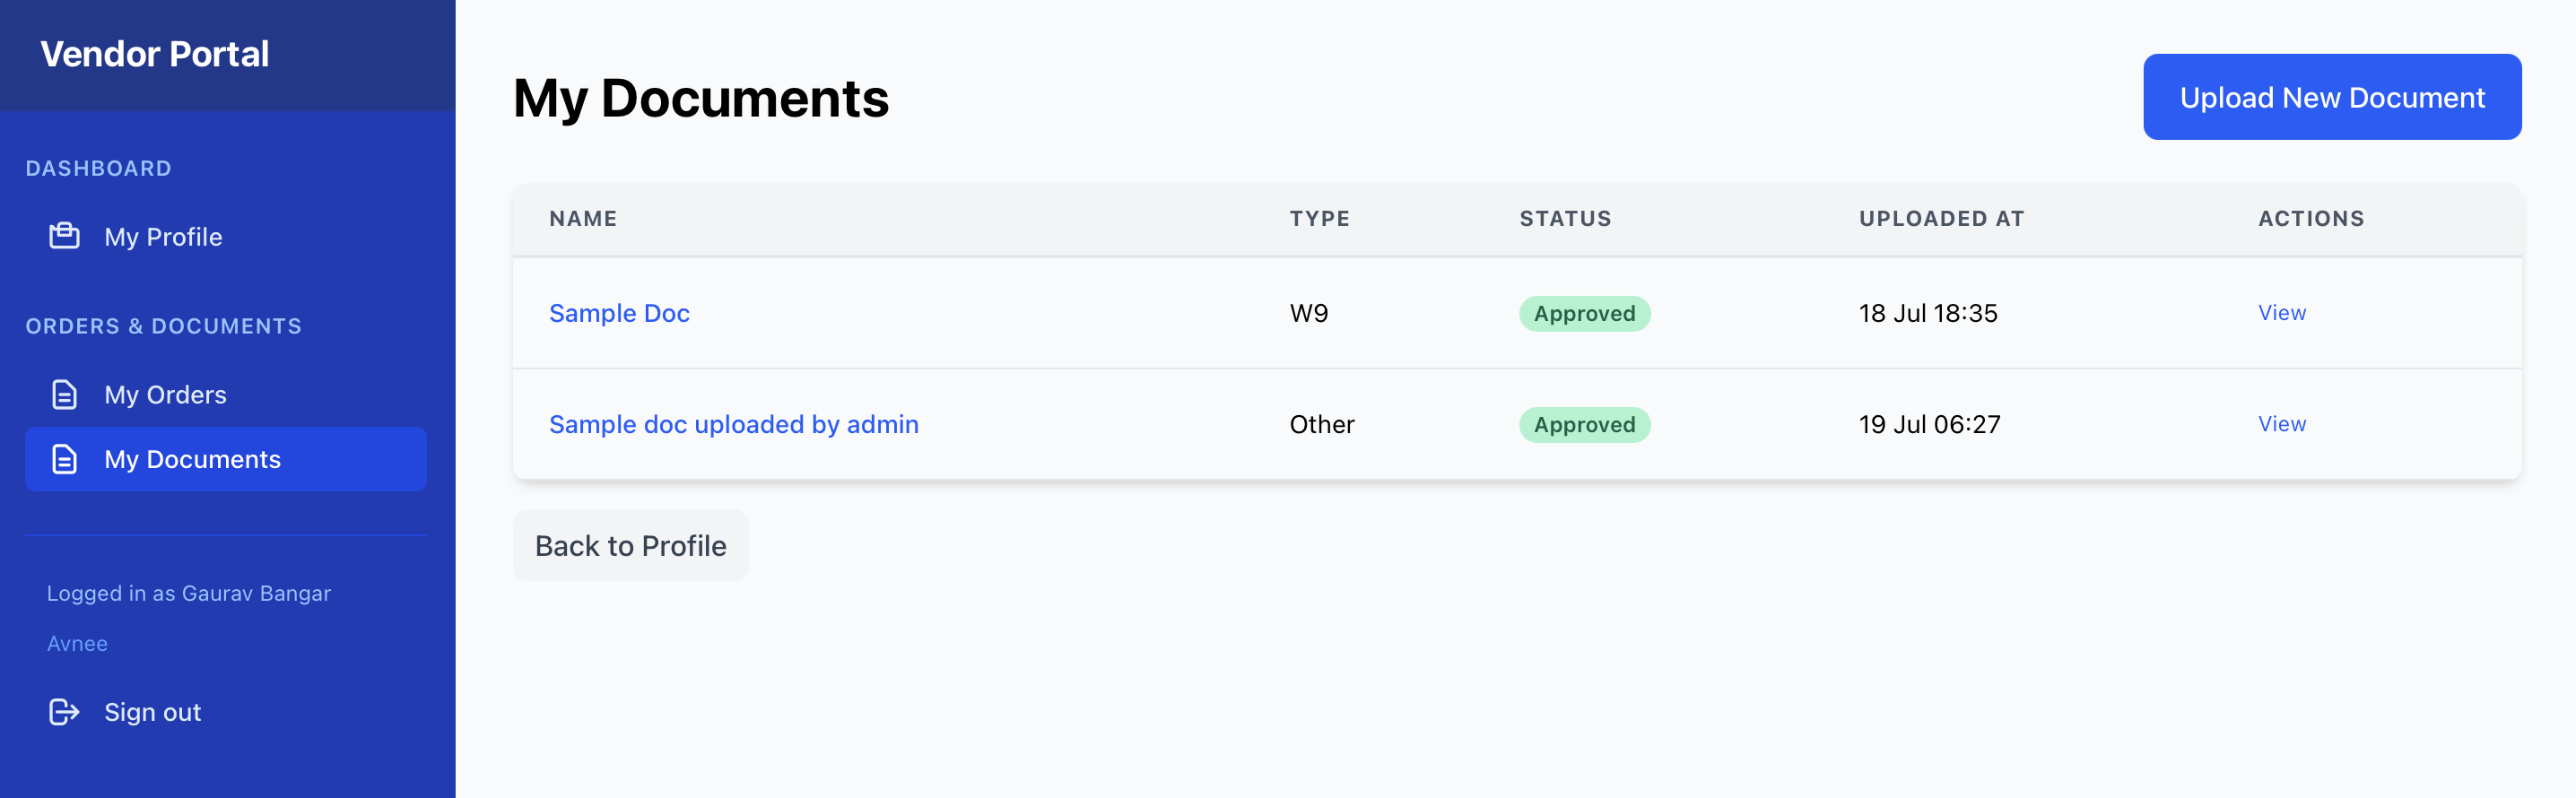Viewport: 2576px width, 798px height.
Task: Click the UPLOADED AT column header
Action: [x=1940, y=219]
